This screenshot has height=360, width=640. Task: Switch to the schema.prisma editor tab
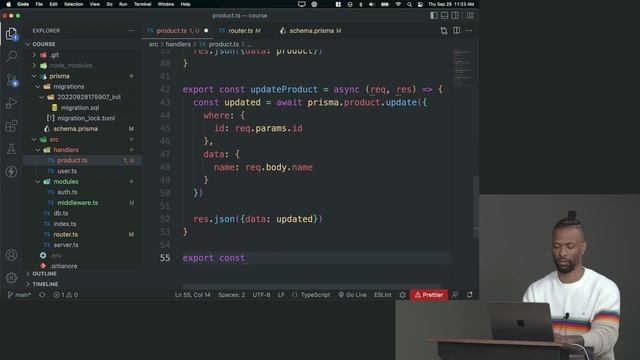point(311,31)
